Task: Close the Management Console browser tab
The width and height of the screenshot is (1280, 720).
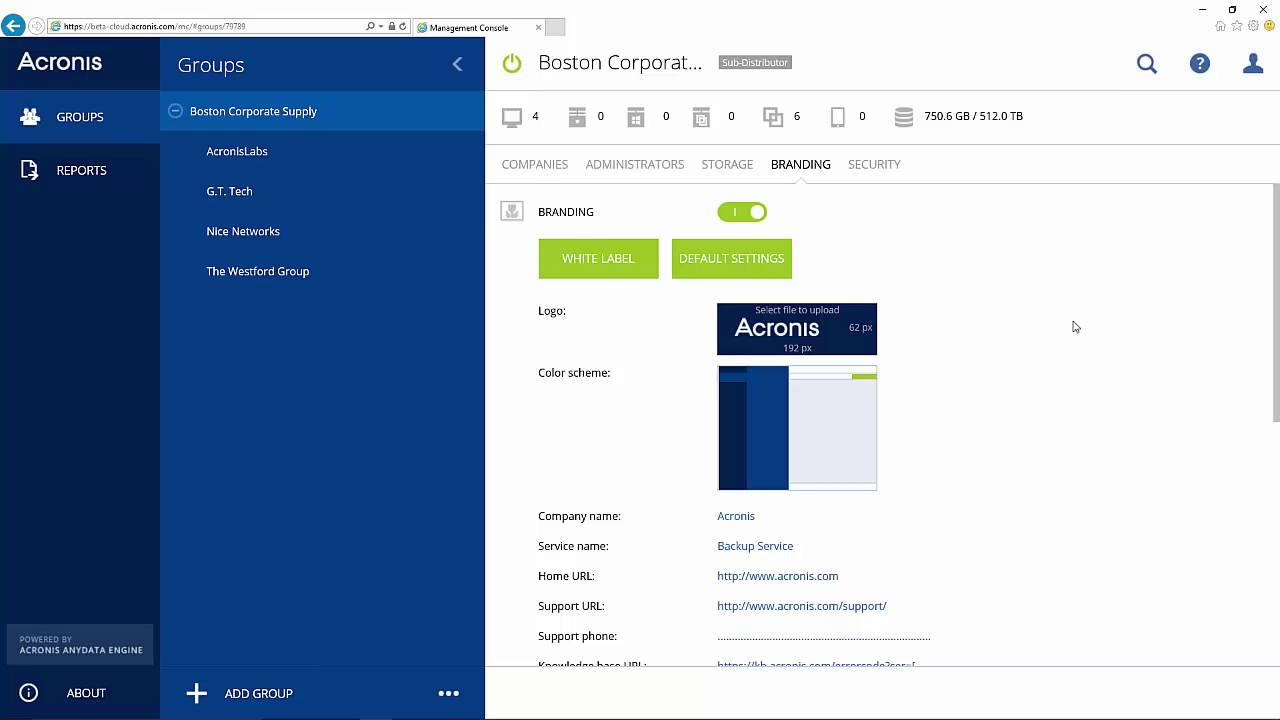Action: pyautogui.click(x=539, y=27)
